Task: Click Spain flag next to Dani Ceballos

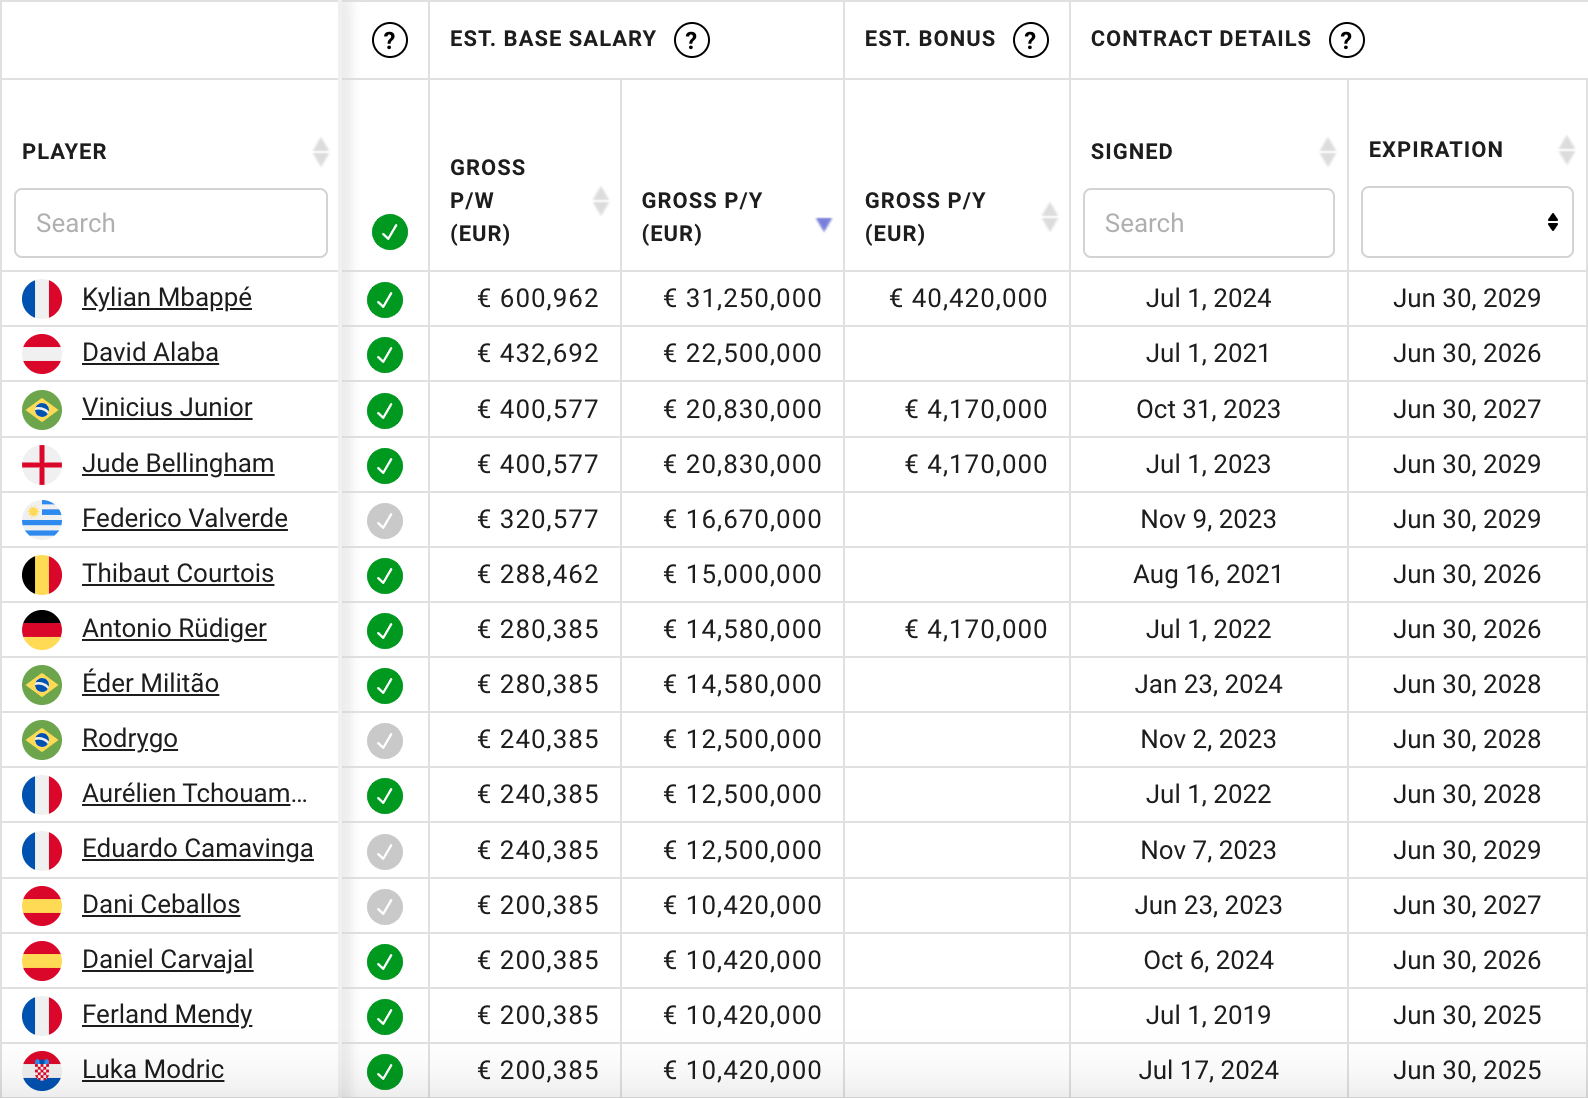Action: coord(42,906)
